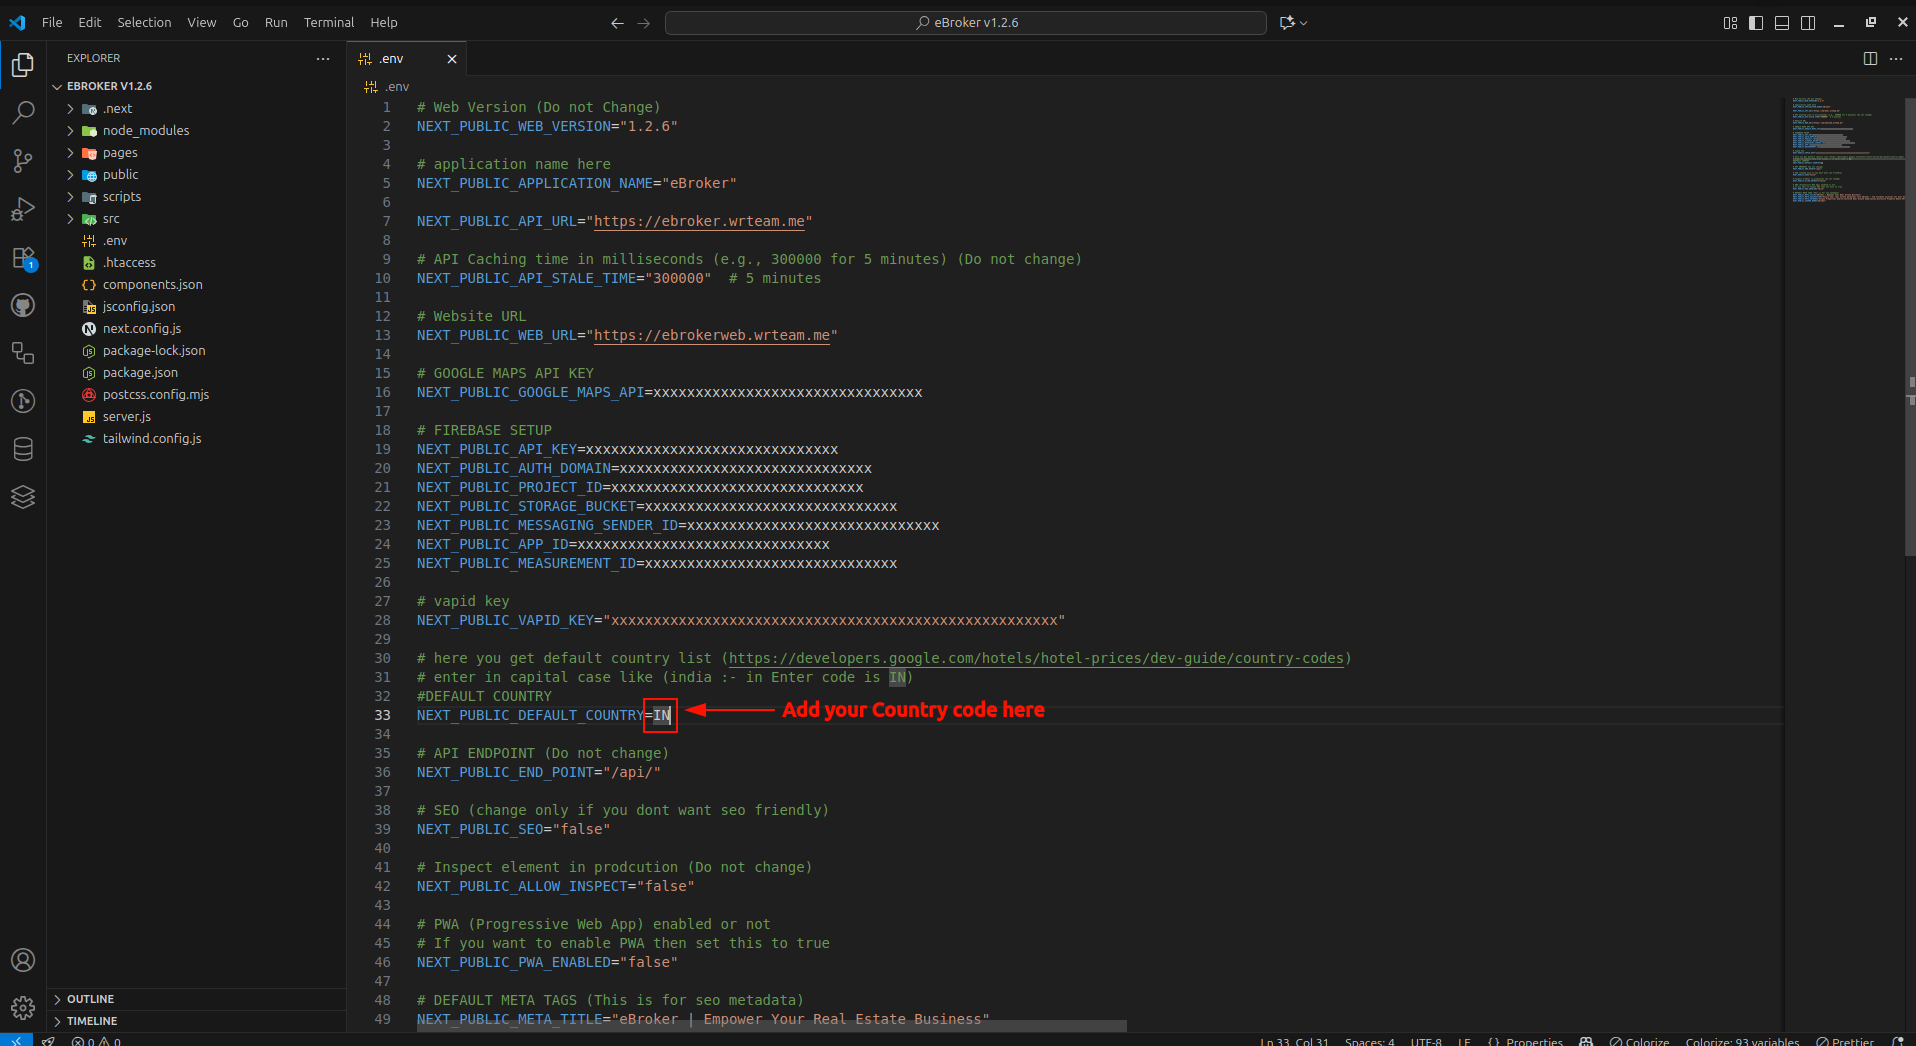Toggle the primary side bar layout button
The height and width of the screenshot is (1046, 1916).
pos(1756,23)
